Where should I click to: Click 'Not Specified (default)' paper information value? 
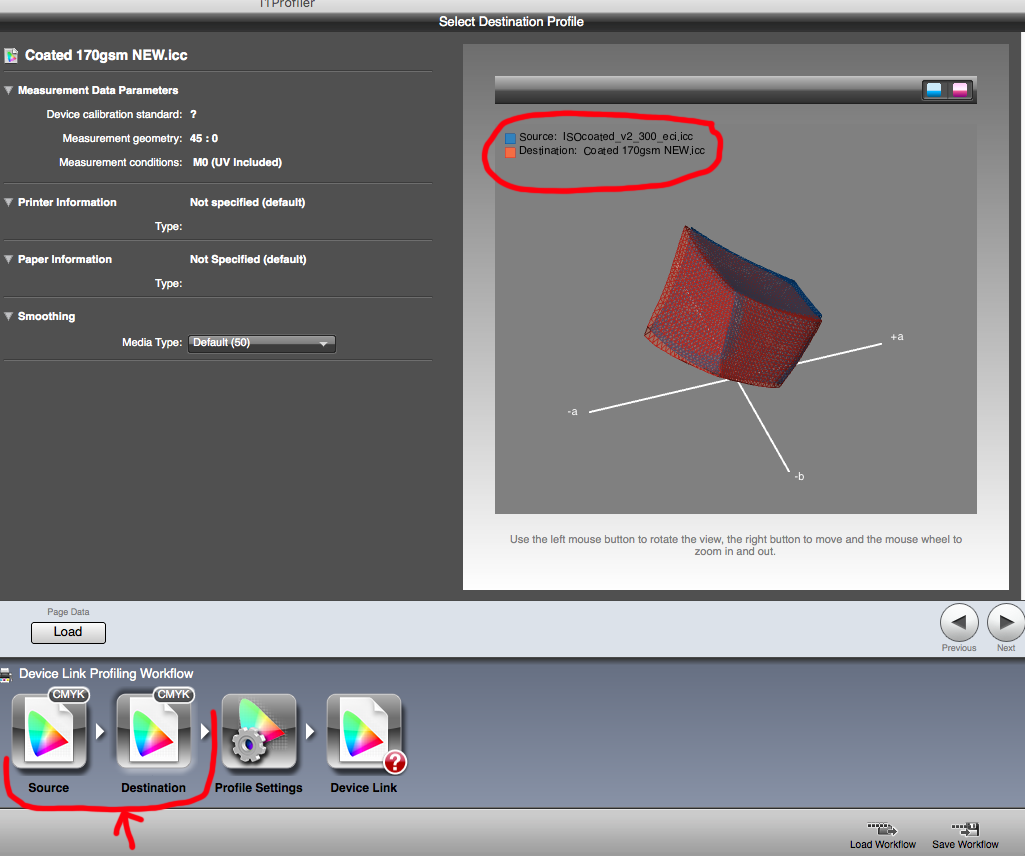248,259
